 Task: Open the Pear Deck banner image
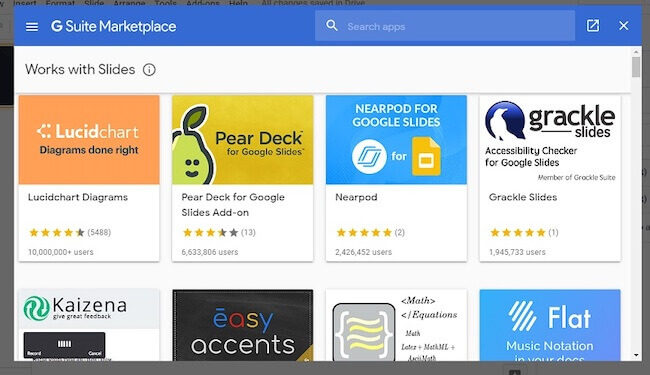coord(243,140)
